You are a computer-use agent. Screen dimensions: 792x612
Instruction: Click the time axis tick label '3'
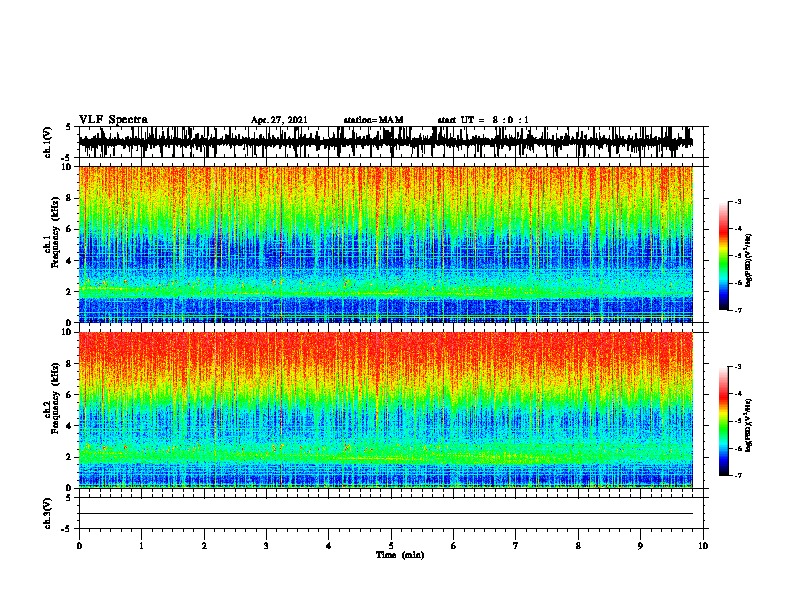pyautogui.click(x=266, y=545)
